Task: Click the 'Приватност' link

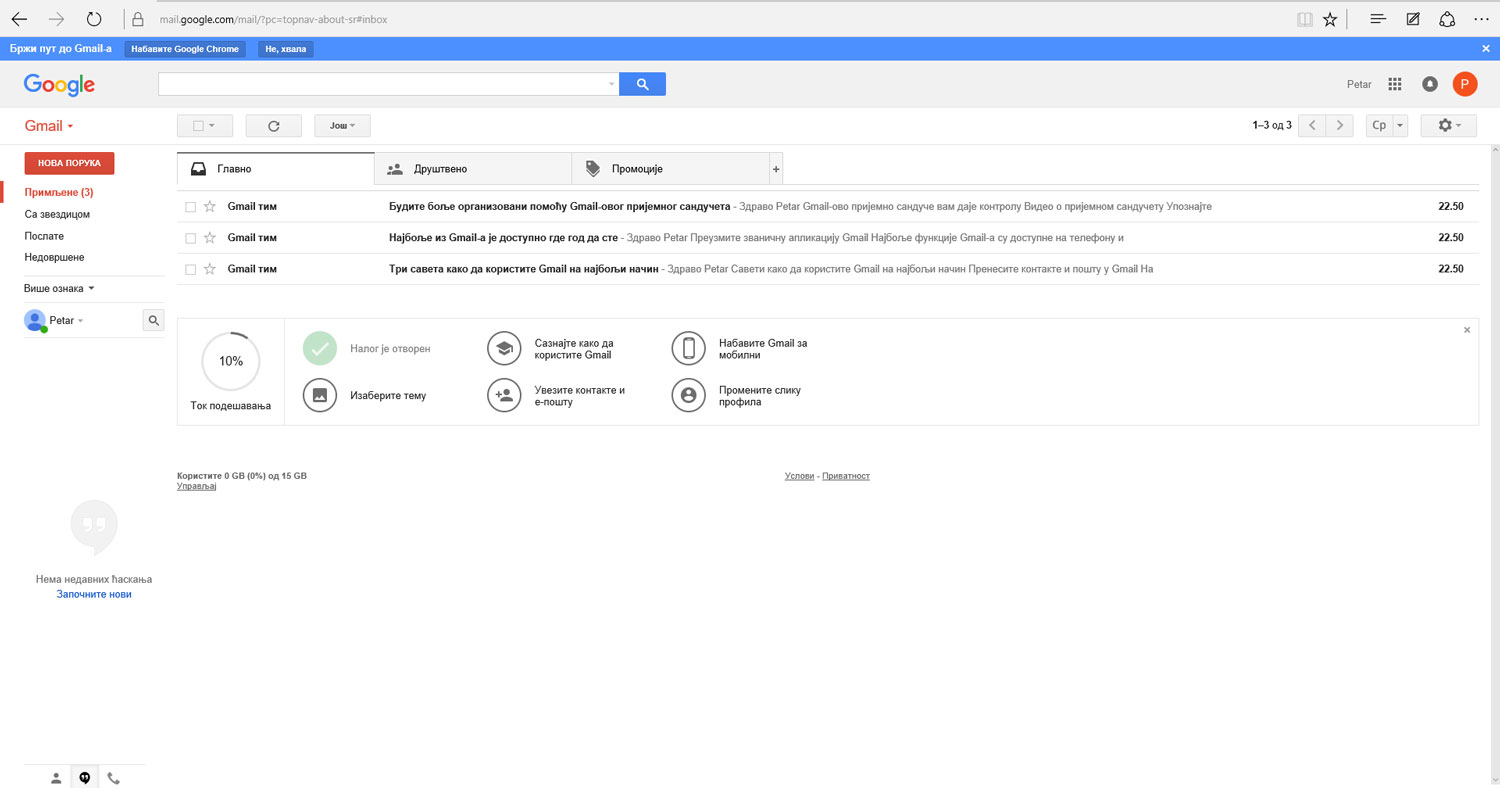Action: click(x=846, y=476)
